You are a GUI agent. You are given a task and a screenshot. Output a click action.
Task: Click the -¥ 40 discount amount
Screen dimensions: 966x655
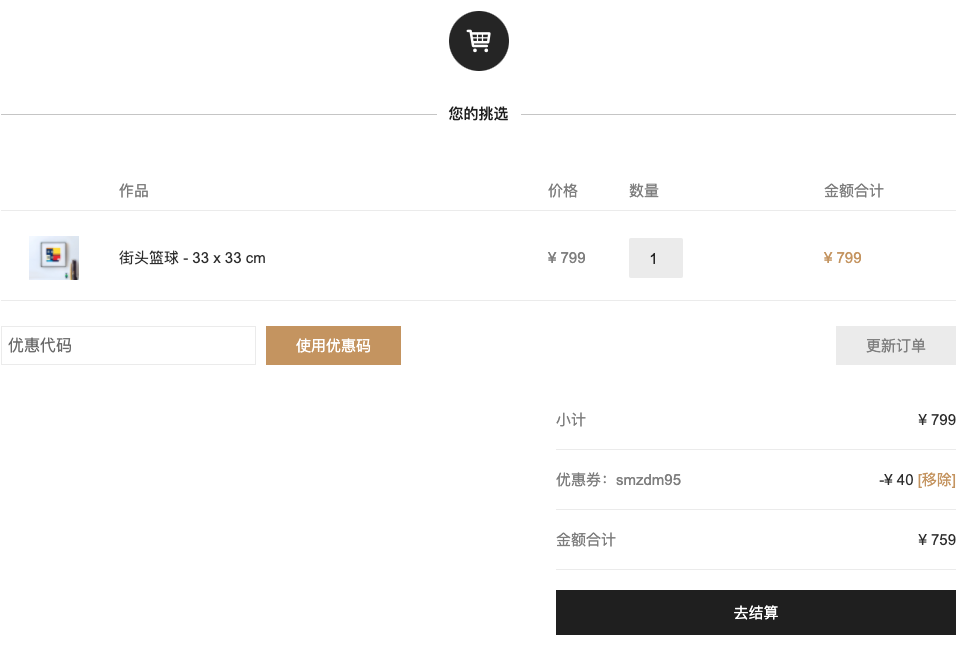896,479
